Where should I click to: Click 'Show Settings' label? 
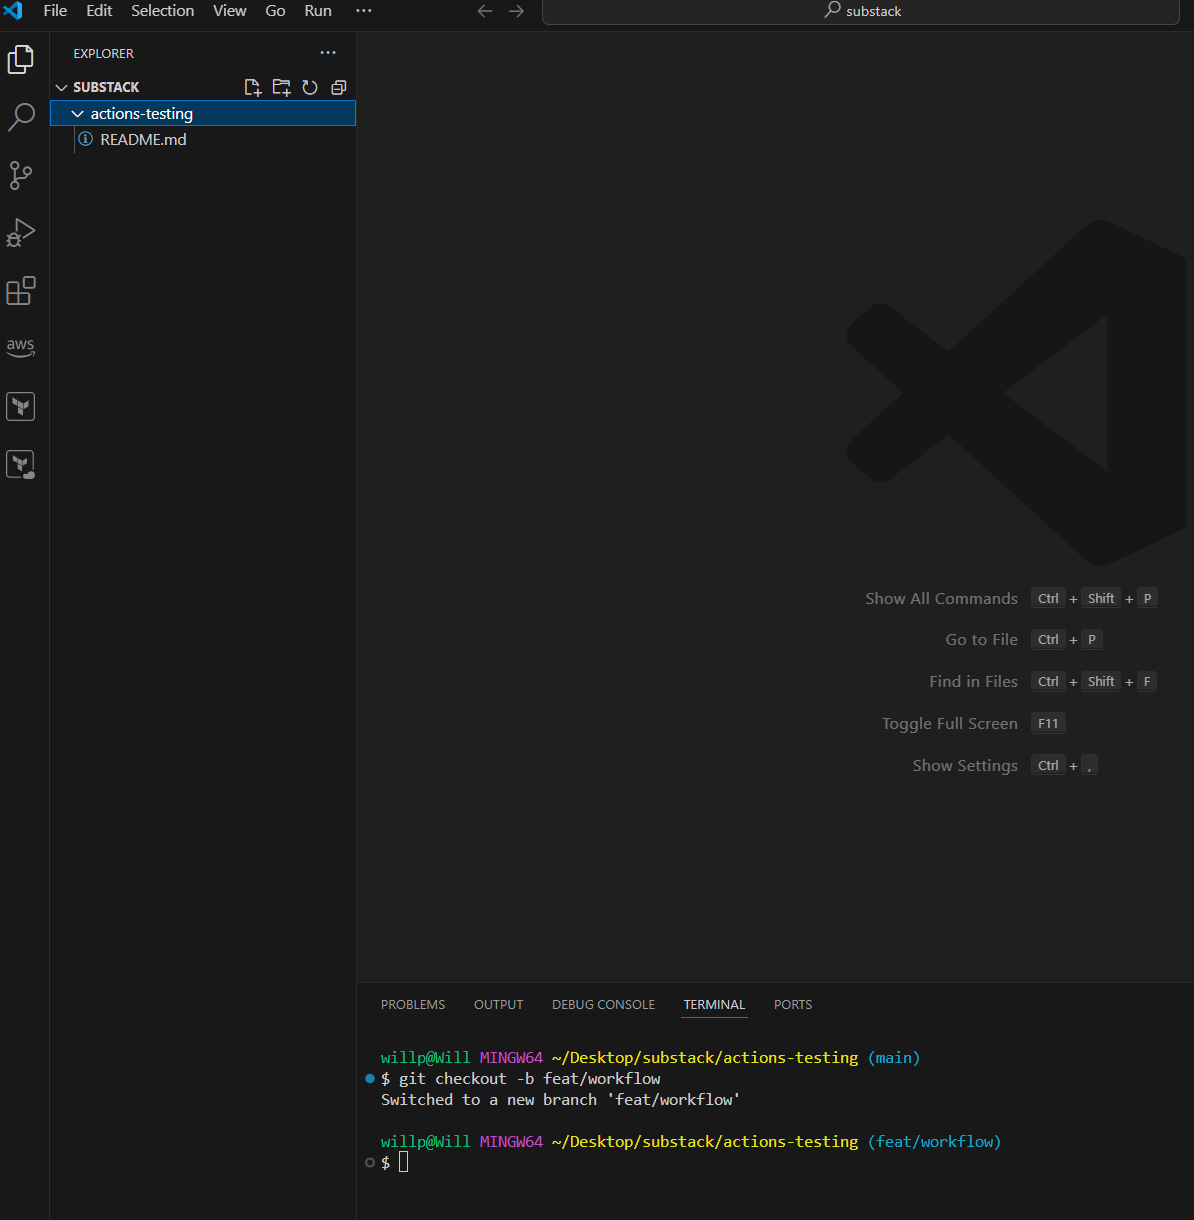965,766
